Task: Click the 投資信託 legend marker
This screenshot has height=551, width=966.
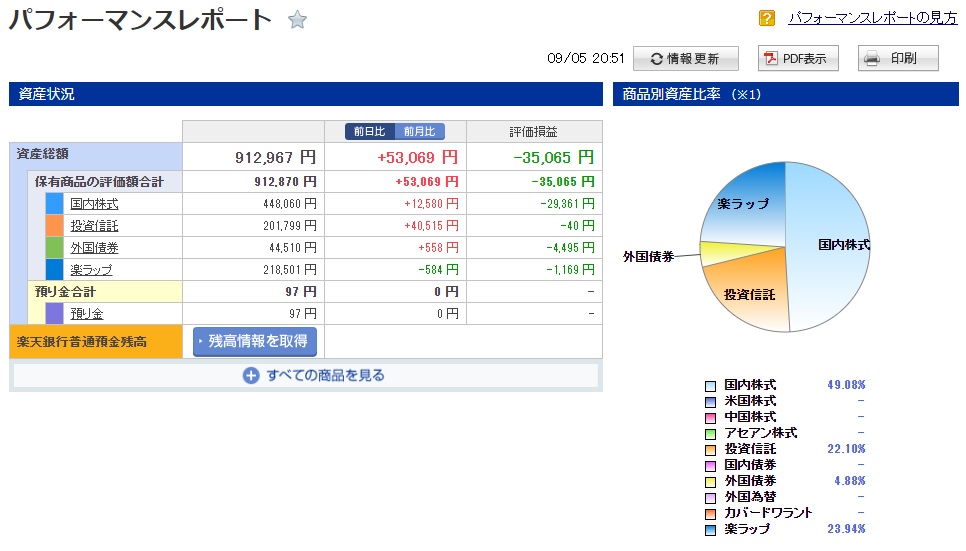Action: coord(710,450)
